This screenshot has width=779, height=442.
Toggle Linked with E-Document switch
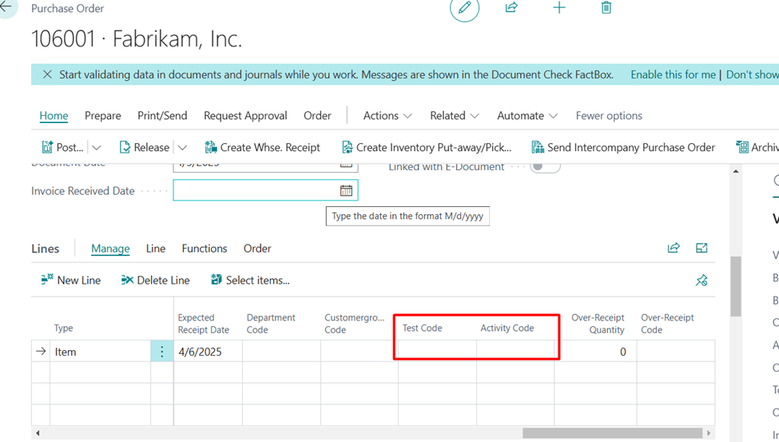tap(545, 166)
